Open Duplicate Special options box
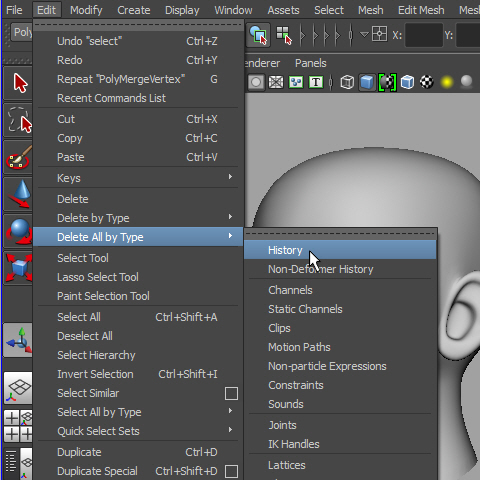The height and width of the screenshot is (480, 480). tap(231, 471)
